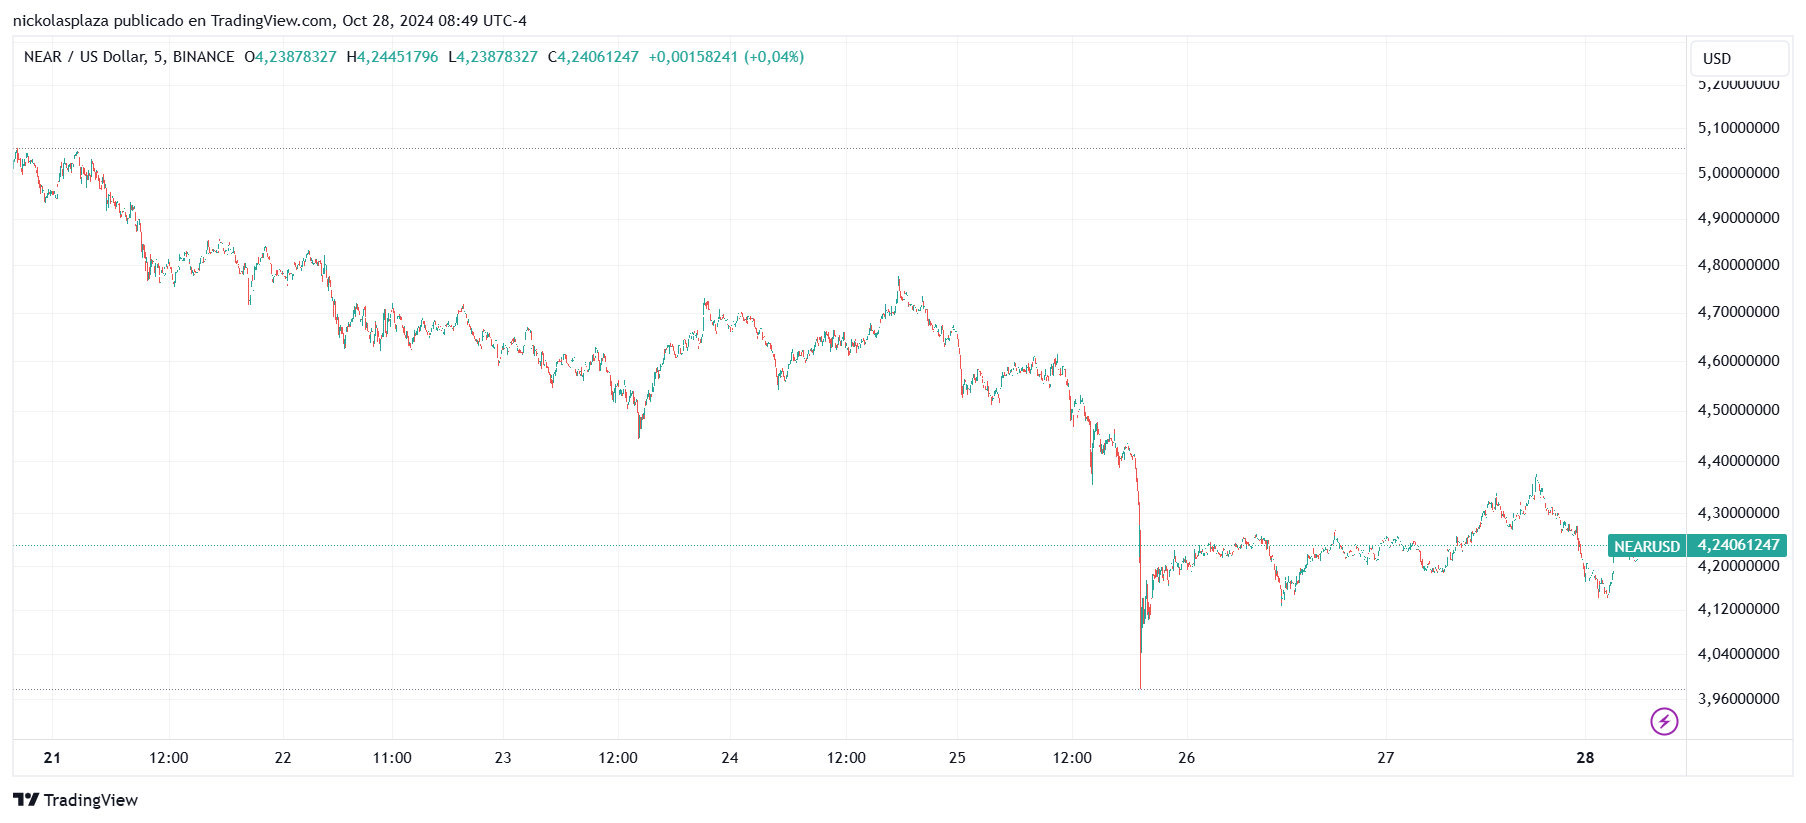
Task: Select date 25 on the time axis
Action: click(957, 758)
